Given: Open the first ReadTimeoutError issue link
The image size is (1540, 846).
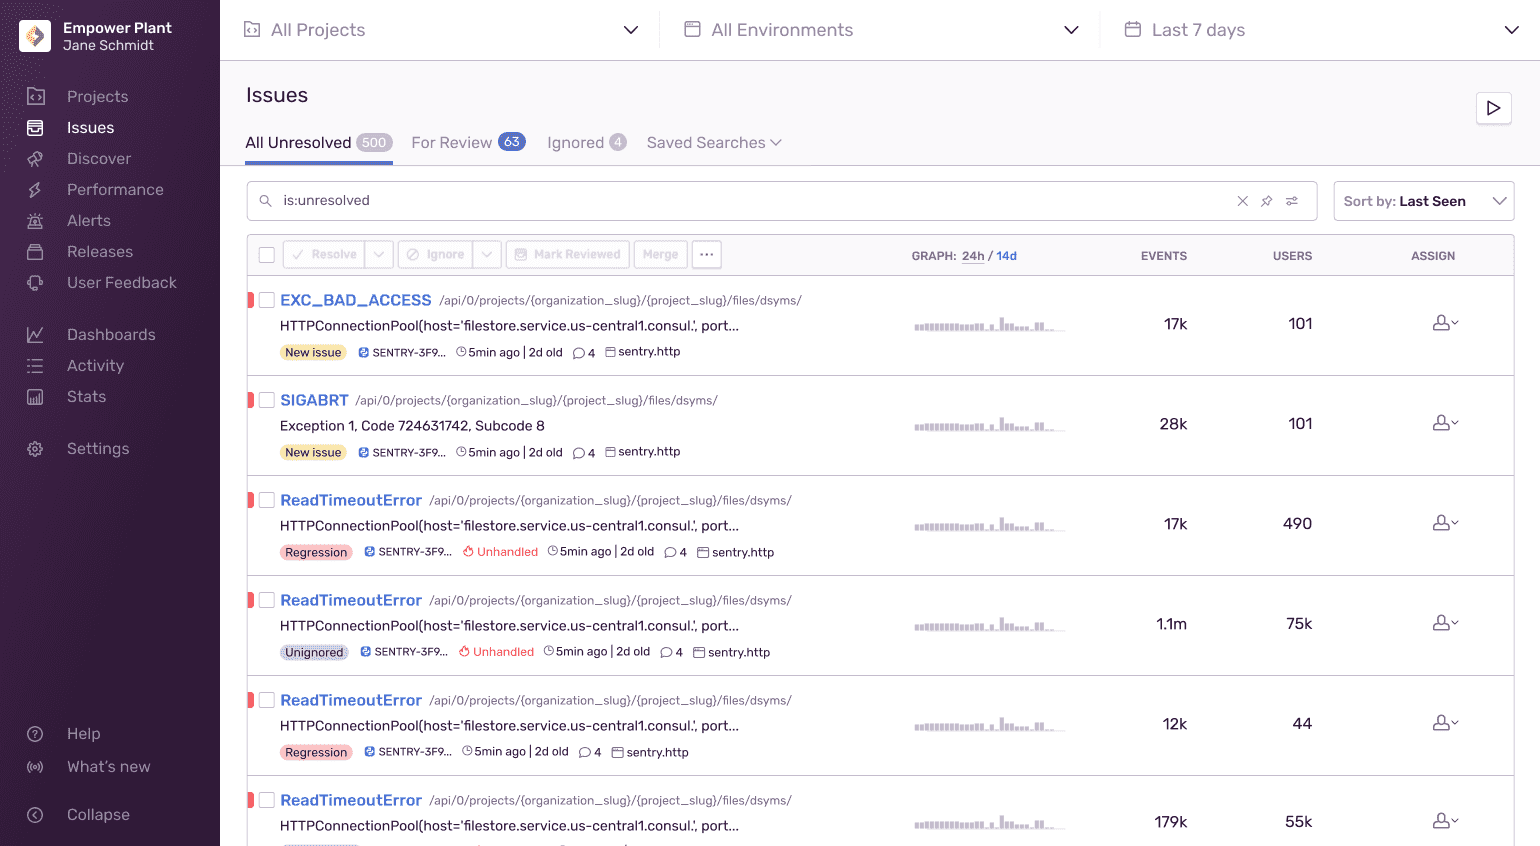Looking at the screenshot, I should point(351,500).
